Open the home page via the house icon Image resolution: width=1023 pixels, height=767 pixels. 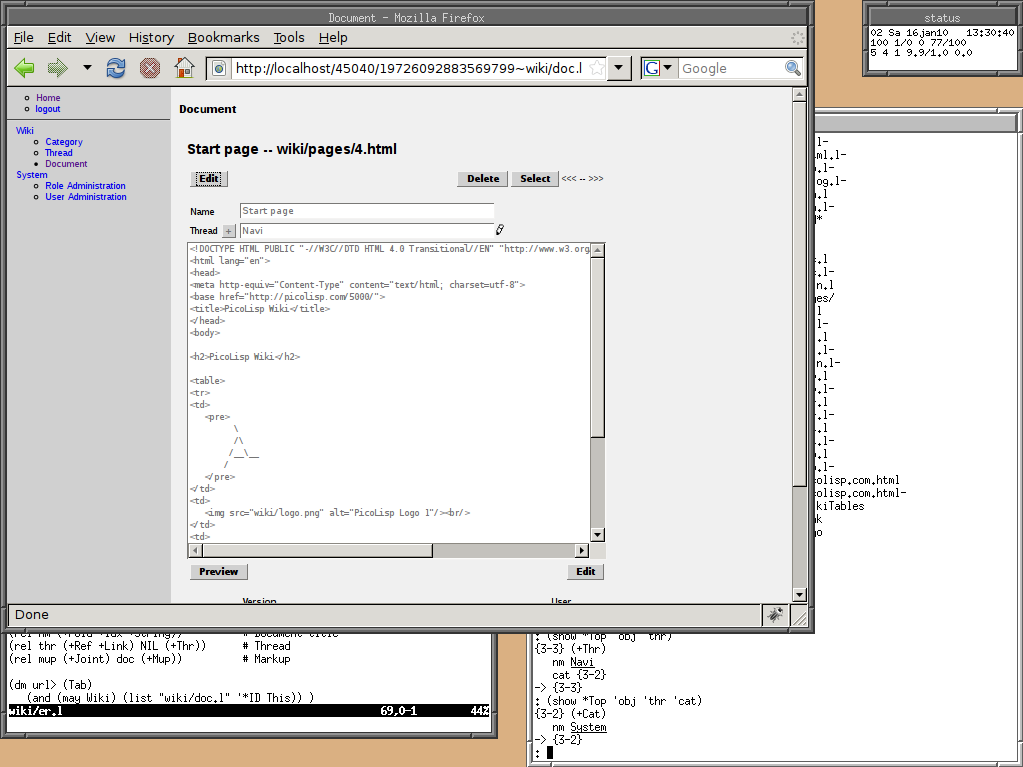182,67
